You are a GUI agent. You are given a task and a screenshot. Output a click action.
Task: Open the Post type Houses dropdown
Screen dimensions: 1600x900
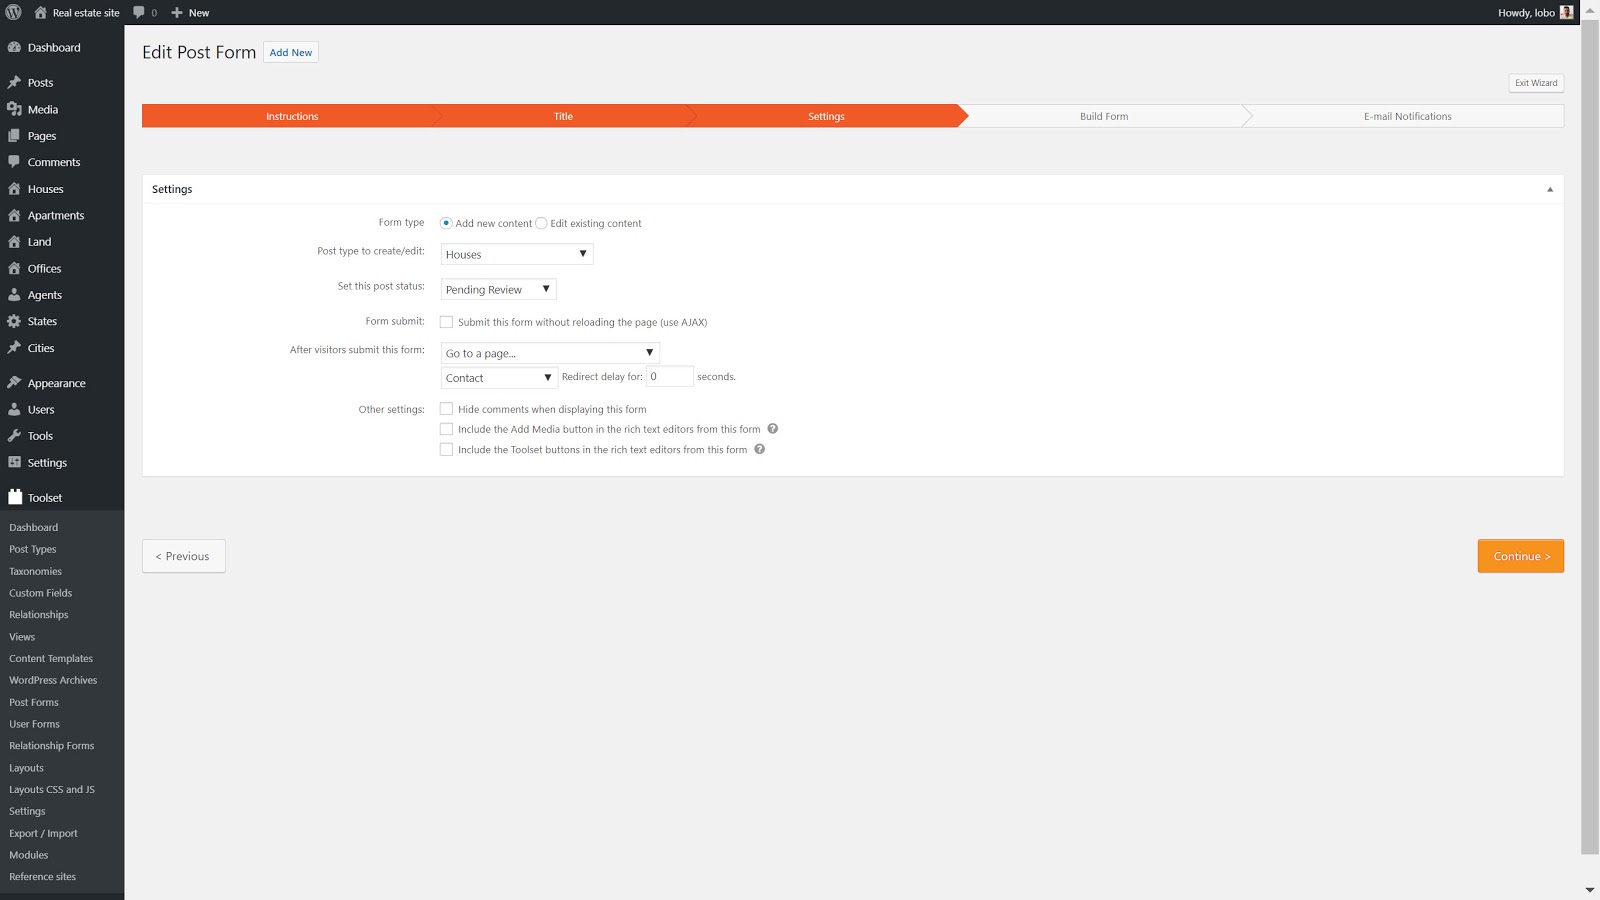516,254
